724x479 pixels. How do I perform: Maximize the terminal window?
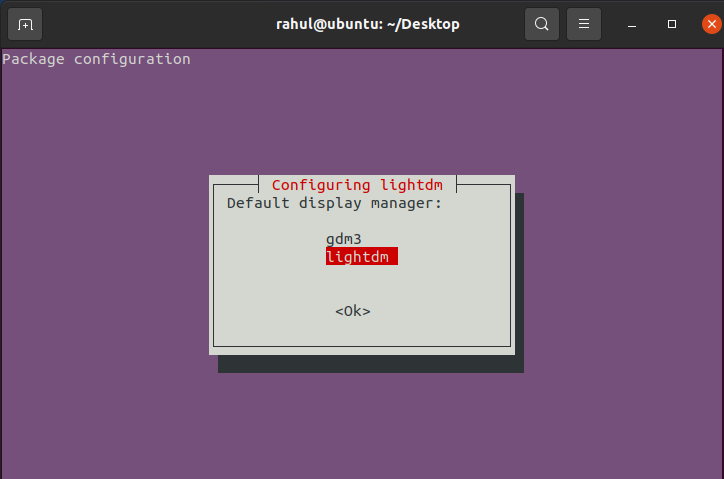(672, 24)
